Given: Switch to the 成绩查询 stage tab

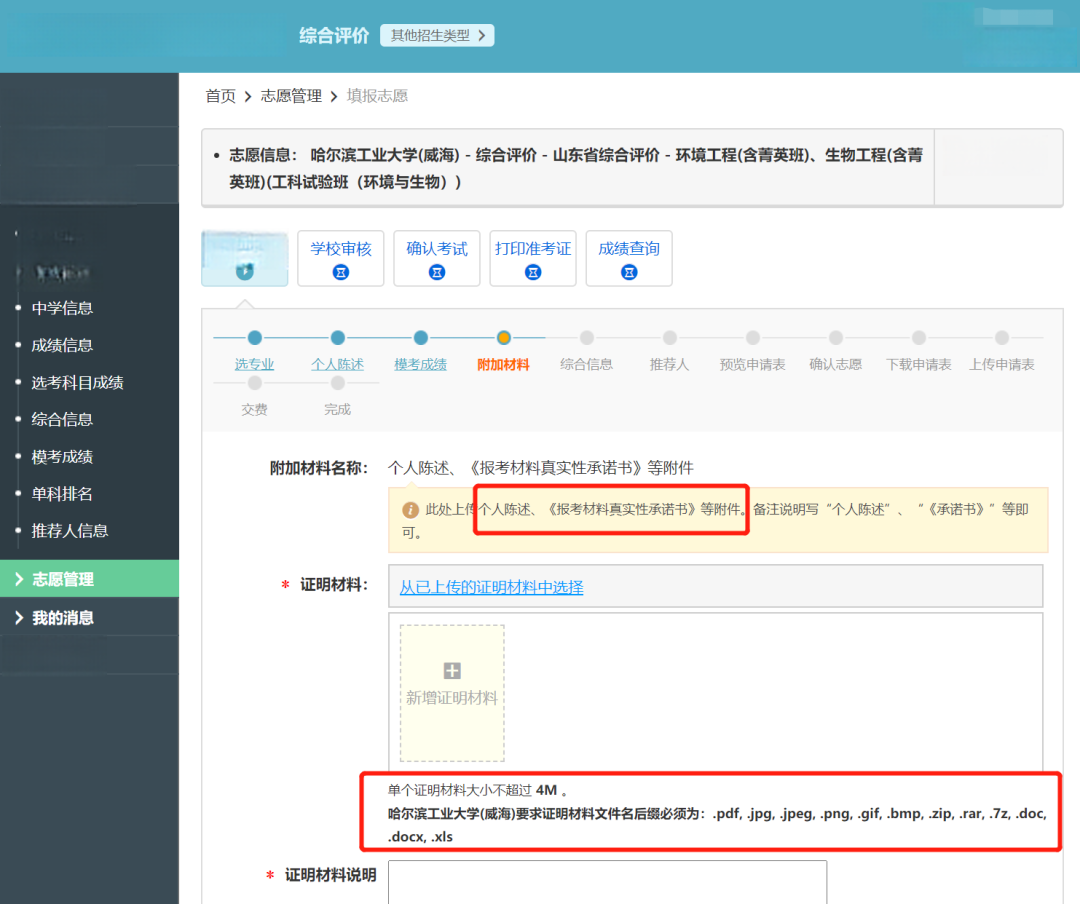Looking at the screenshot, I should (x=629, y=258).
